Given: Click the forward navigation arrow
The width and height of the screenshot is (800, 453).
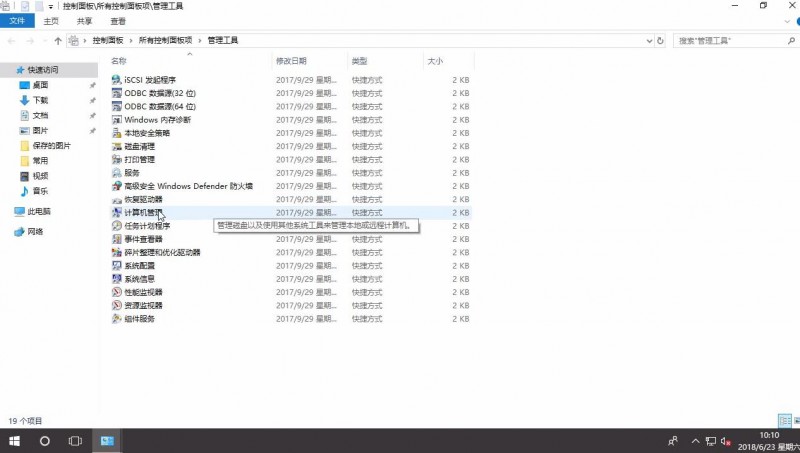Looking at the screenshot, I should (30, 41).
